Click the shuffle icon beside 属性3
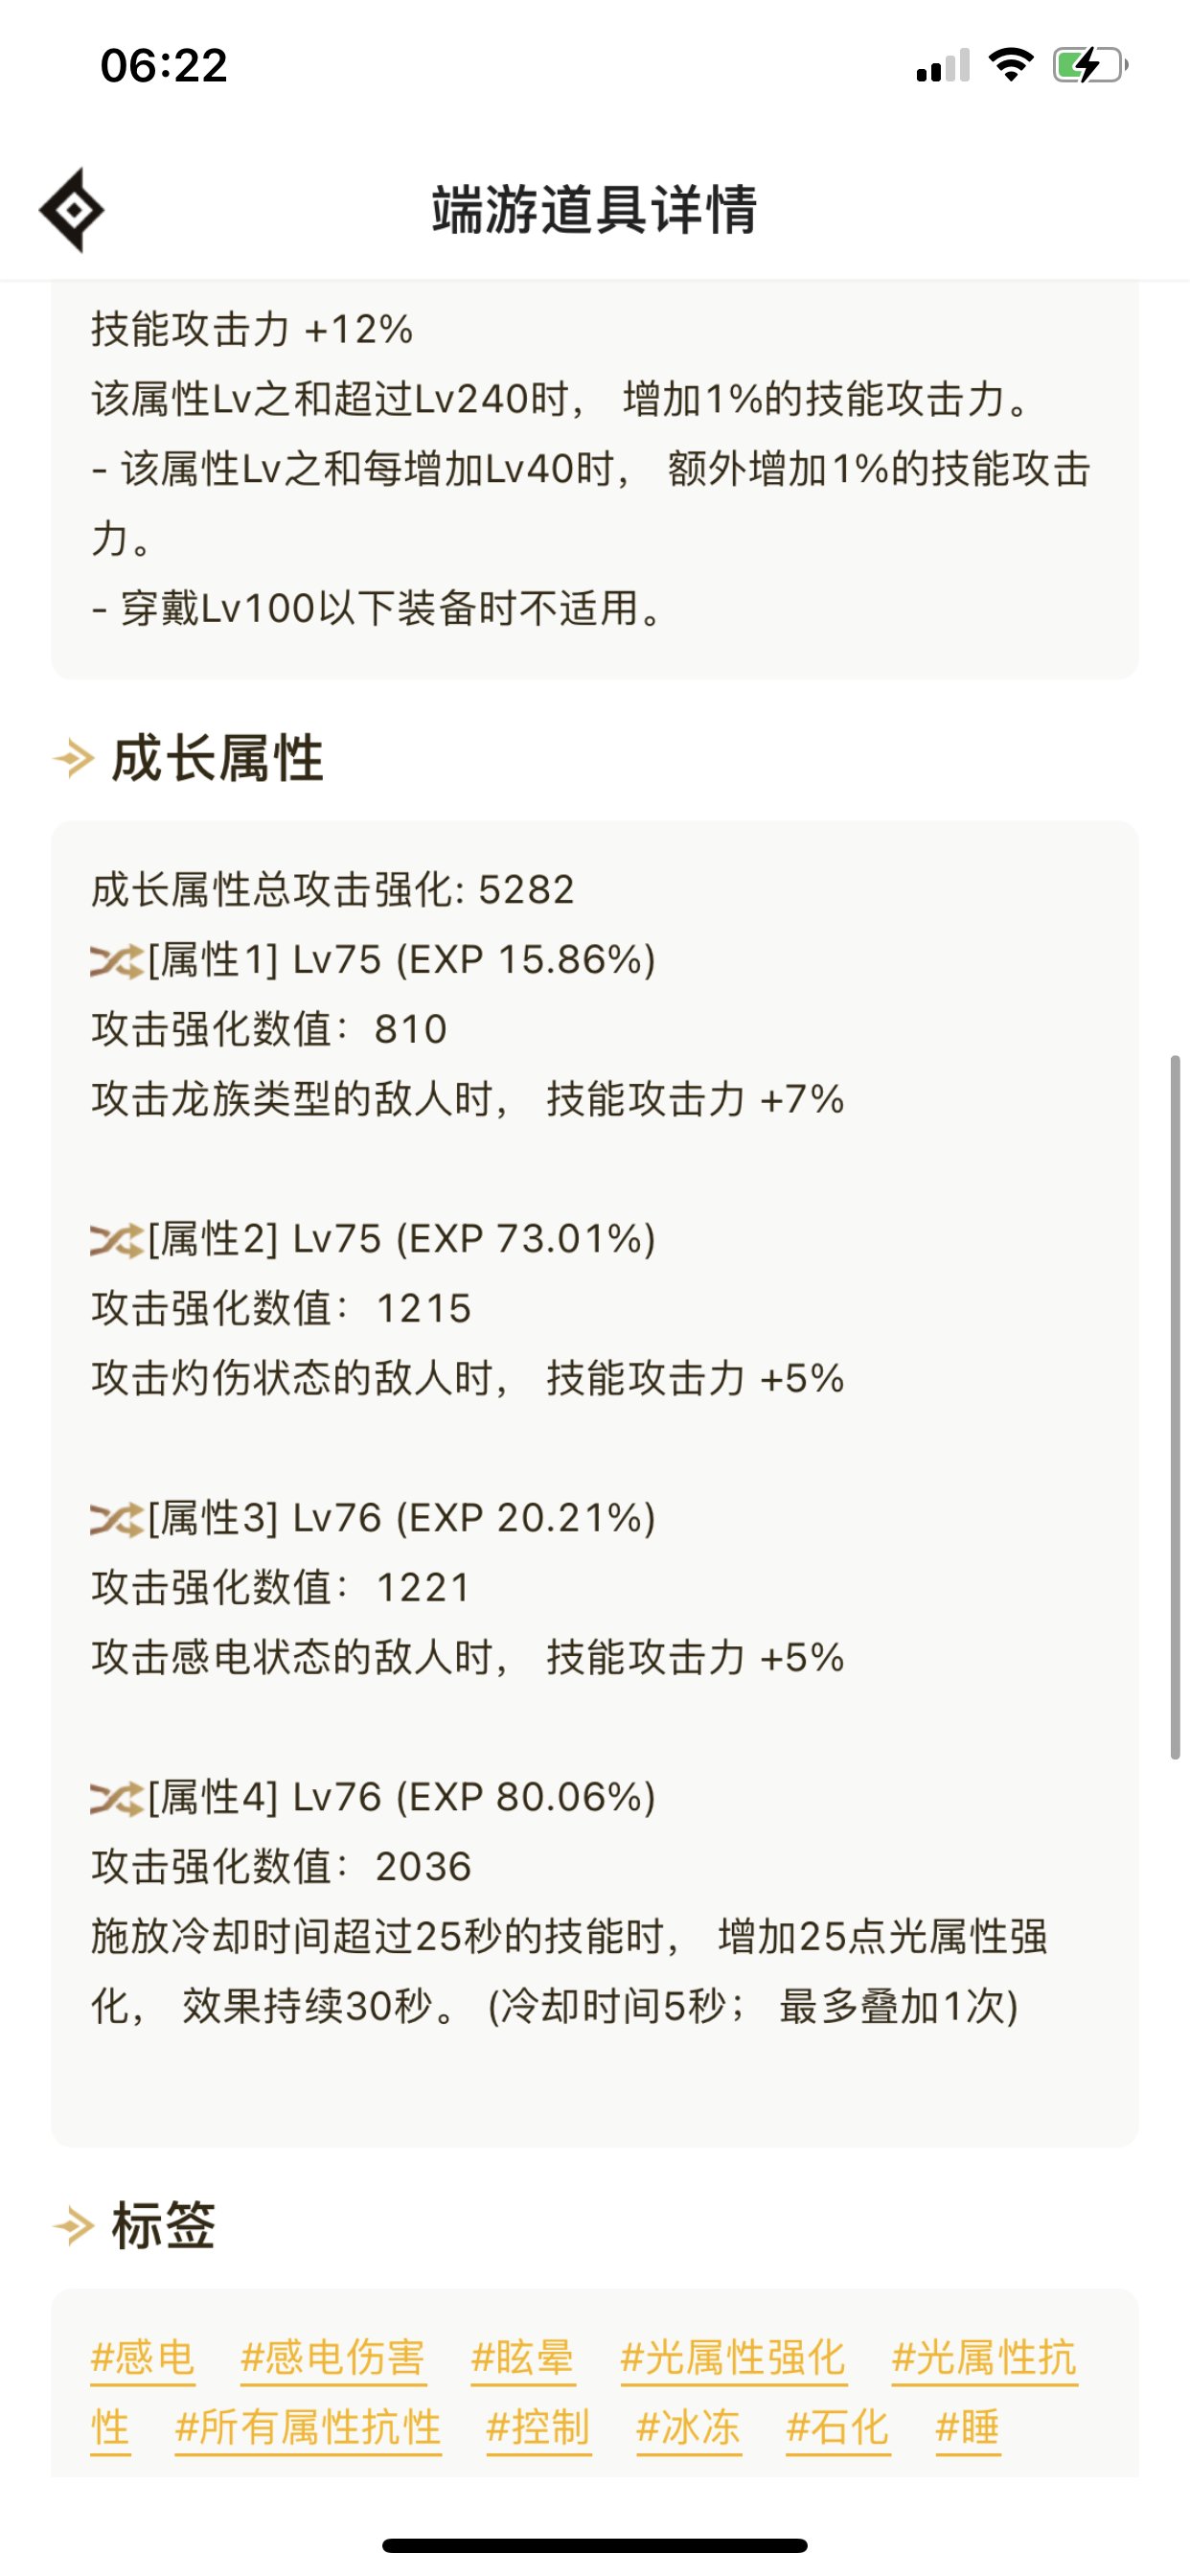This screenshot has height=2576, width=1190. [x=116, y=1519]
